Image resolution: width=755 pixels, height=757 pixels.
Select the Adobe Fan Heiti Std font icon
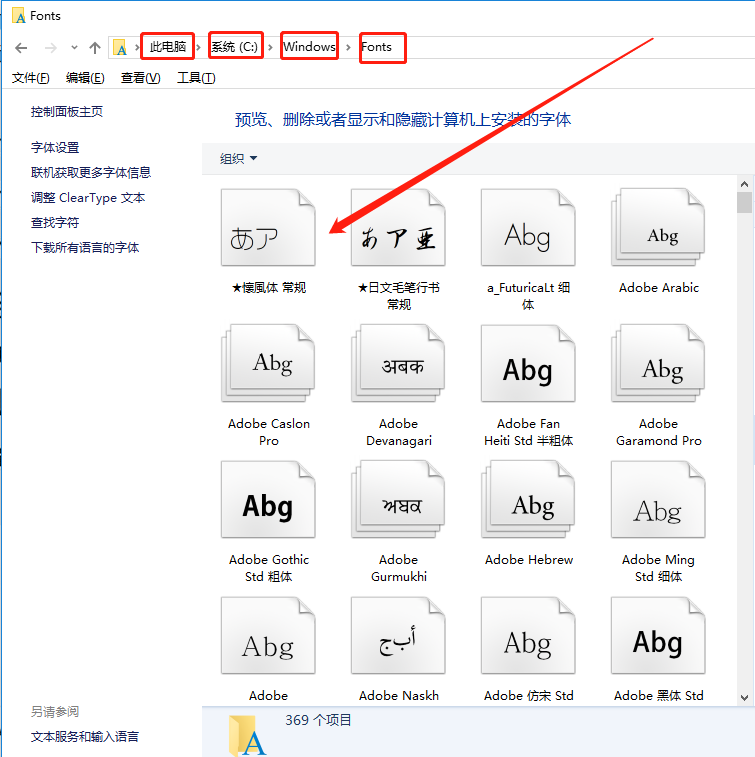click(x=528, y=363)
